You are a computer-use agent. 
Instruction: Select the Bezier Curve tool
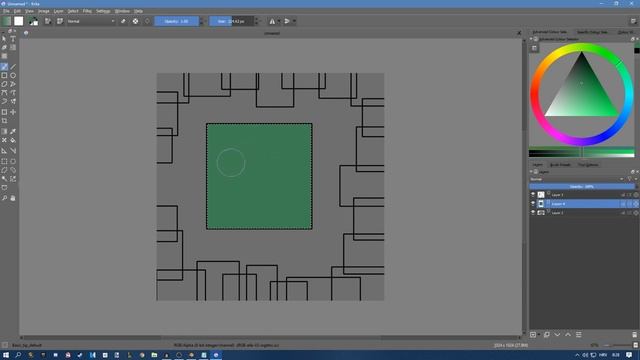pyautogui.click(x=4, y=93)
